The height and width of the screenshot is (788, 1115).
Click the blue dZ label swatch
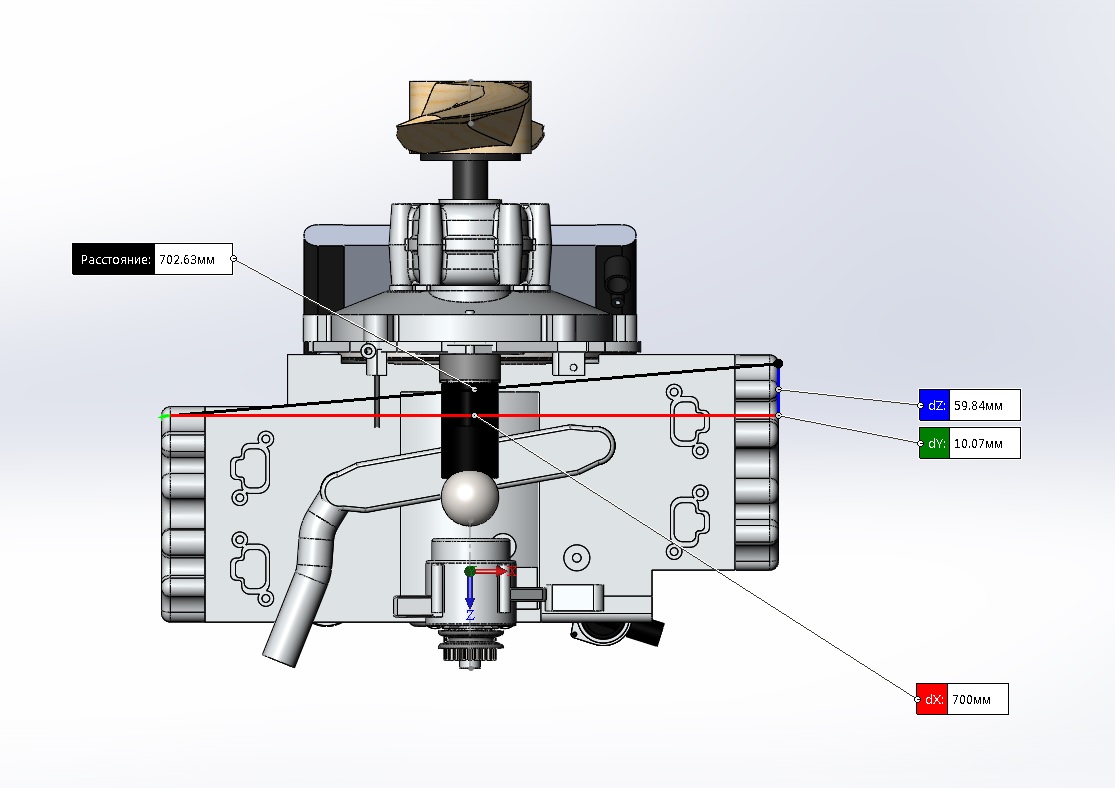pos(934,405)
